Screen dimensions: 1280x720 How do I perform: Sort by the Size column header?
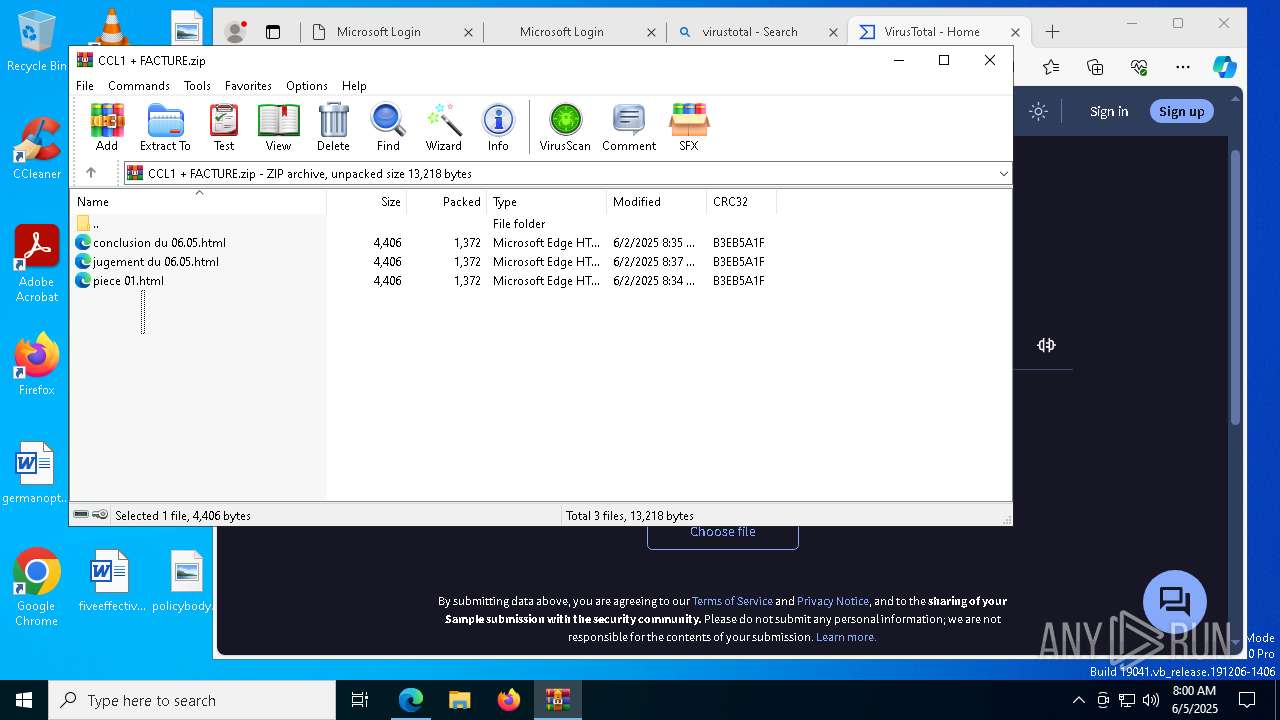pyautogui.click(x=367, y=202)
